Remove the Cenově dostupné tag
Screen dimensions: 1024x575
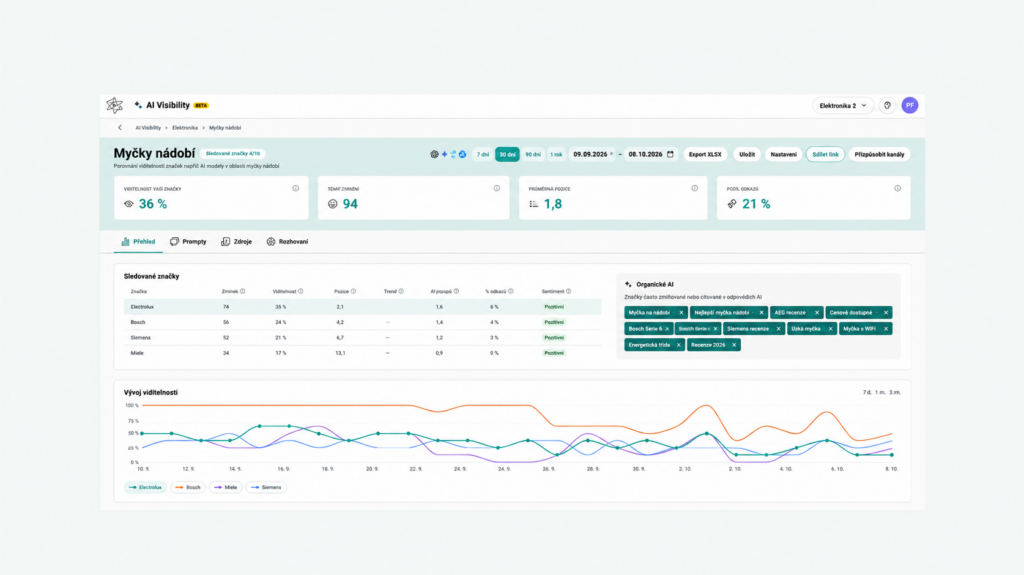(886, 313)
